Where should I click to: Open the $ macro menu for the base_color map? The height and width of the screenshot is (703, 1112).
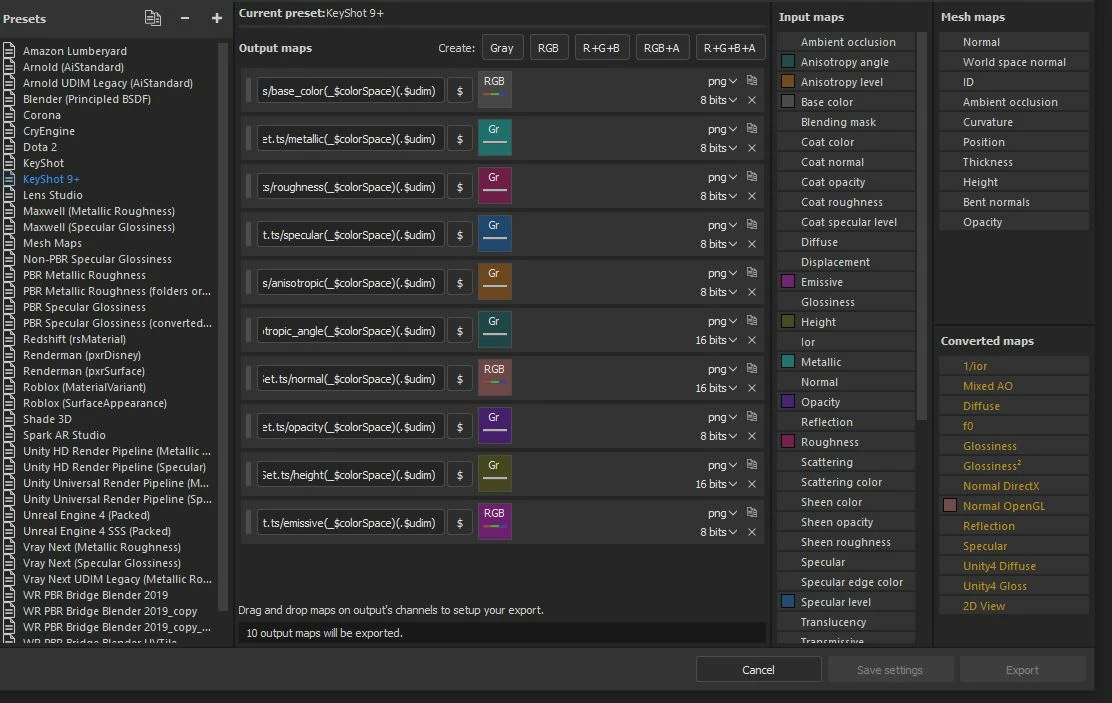pyautogui.click(x=460, y=91)
